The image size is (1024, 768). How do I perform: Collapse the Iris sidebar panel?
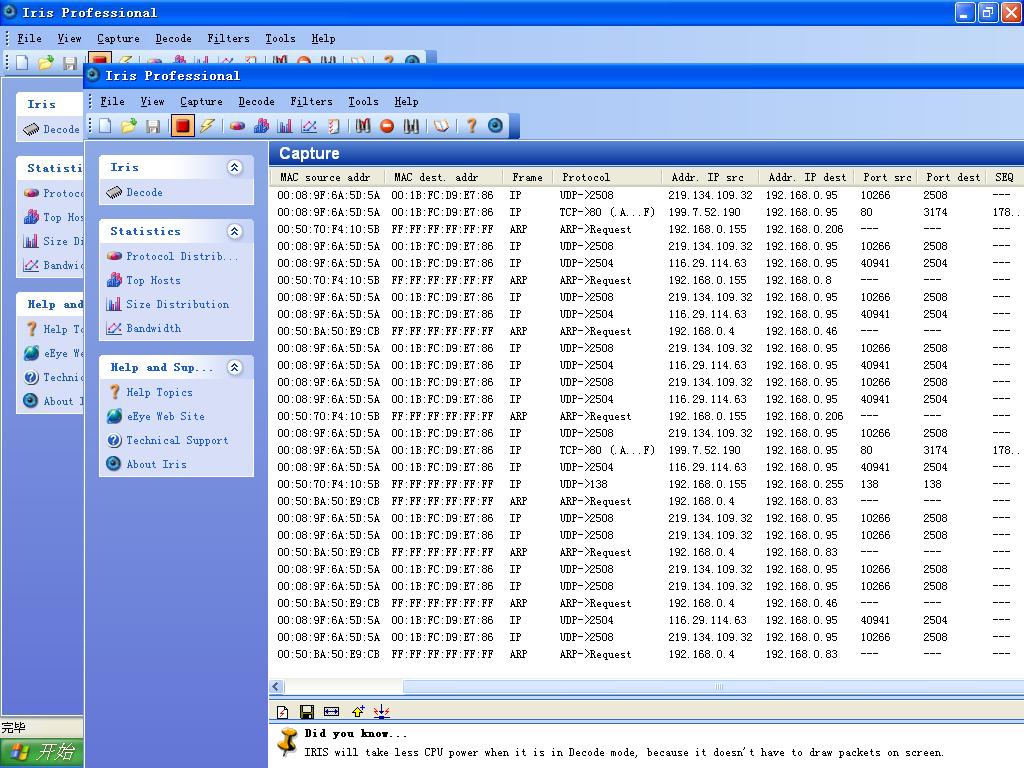point(235,168)
